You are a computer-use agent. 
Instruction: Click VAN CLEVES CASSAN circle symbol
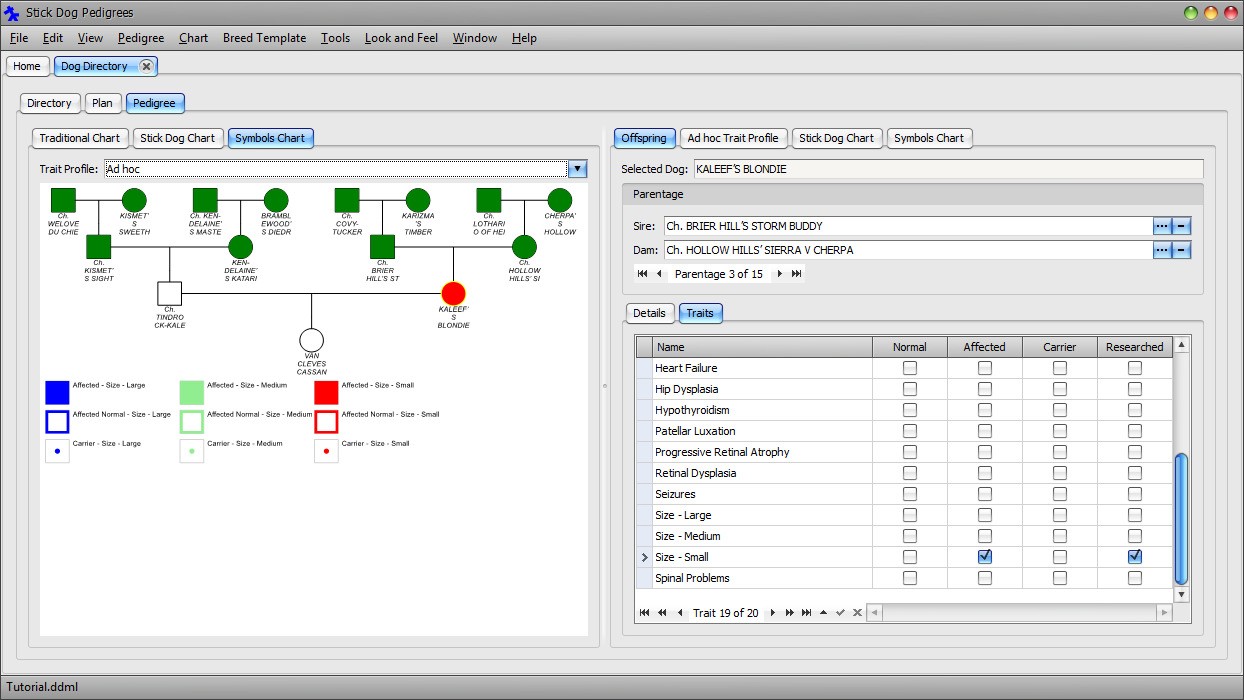[312, 341]
